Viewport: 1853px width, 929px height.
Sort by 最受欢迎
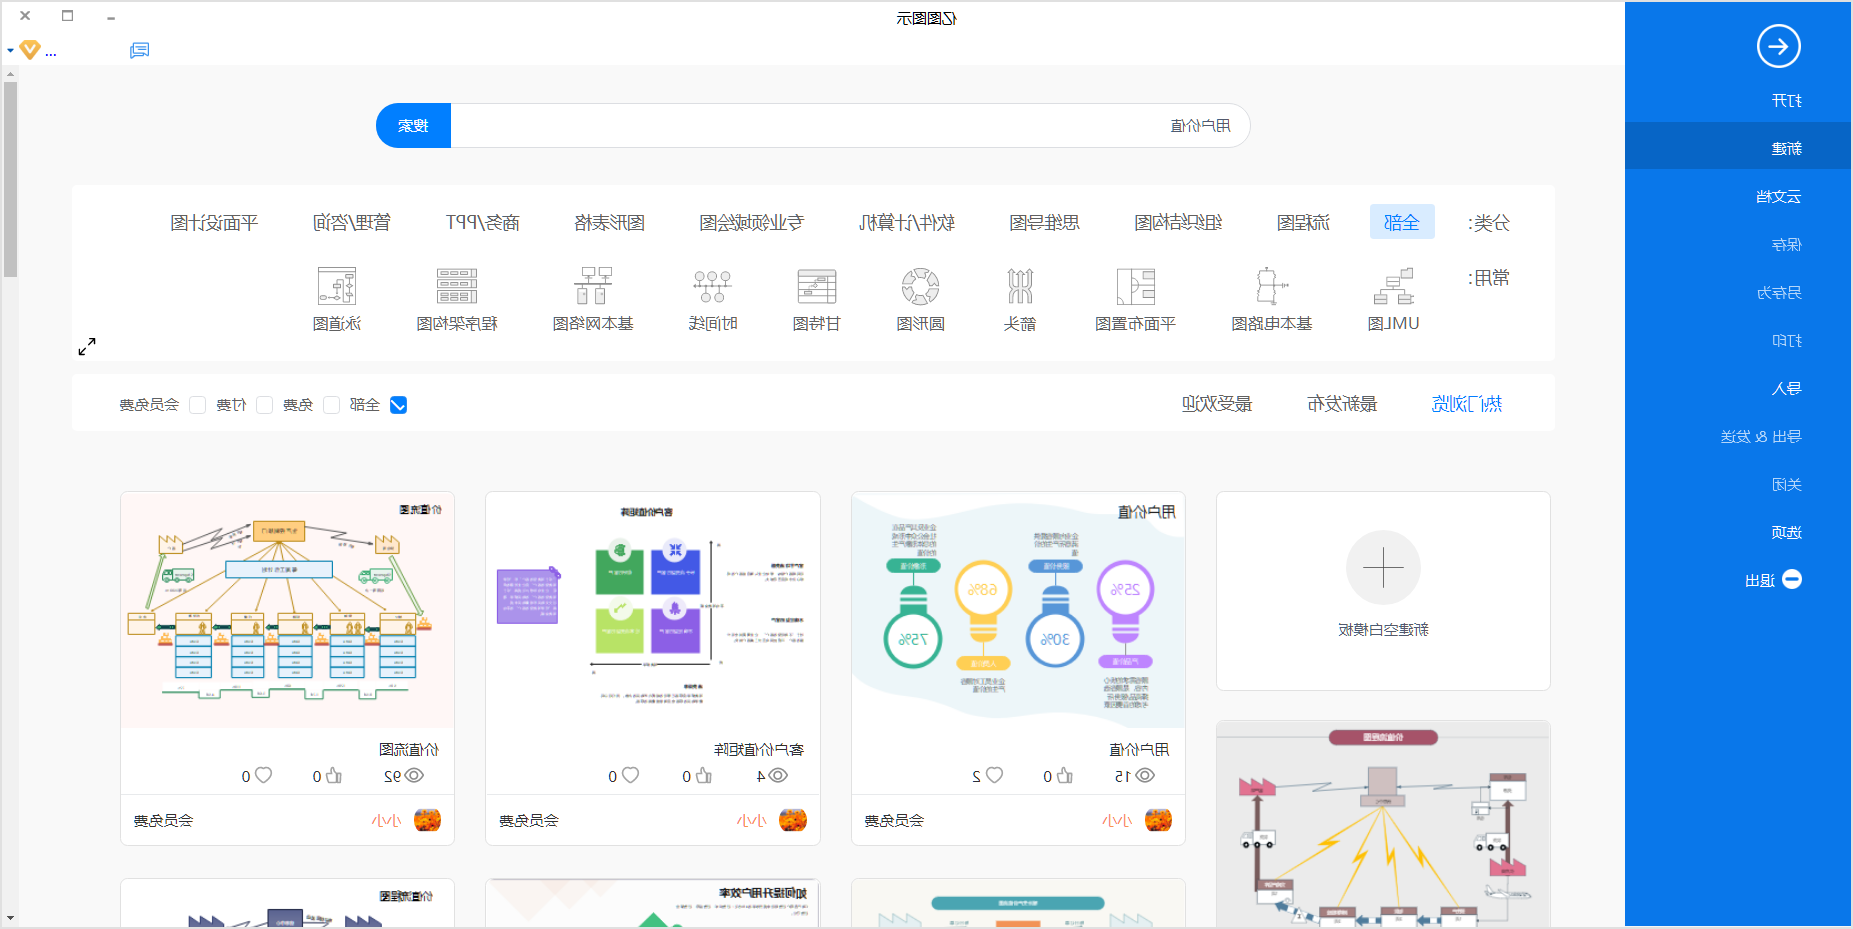1217,403
